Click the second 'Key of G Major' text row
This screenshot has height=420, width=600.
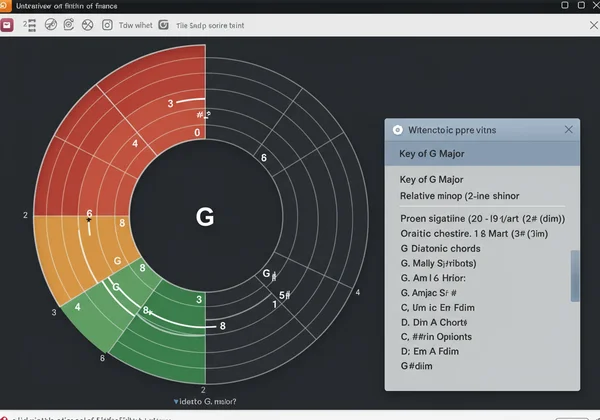tap(431, 179)
